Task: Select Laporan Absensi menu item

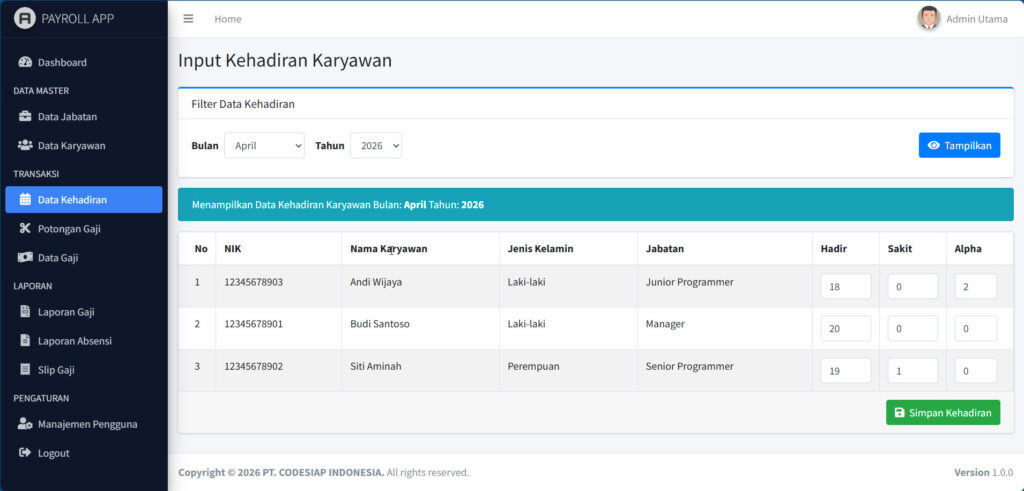Action: (74, 341)
